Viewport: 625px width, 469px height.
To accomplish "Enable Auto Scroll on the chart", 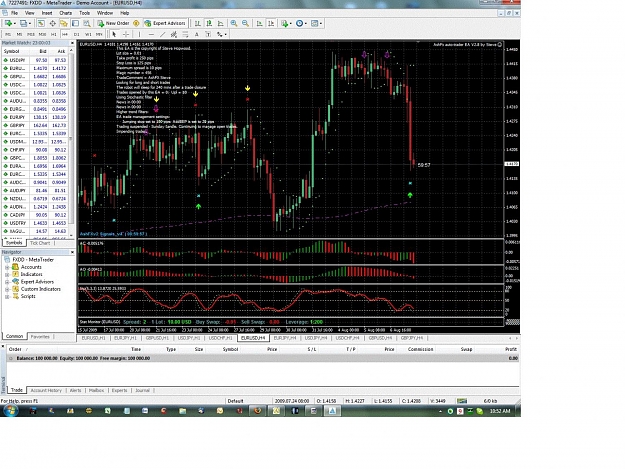I will pyautogui.click(x=259, y=24).
